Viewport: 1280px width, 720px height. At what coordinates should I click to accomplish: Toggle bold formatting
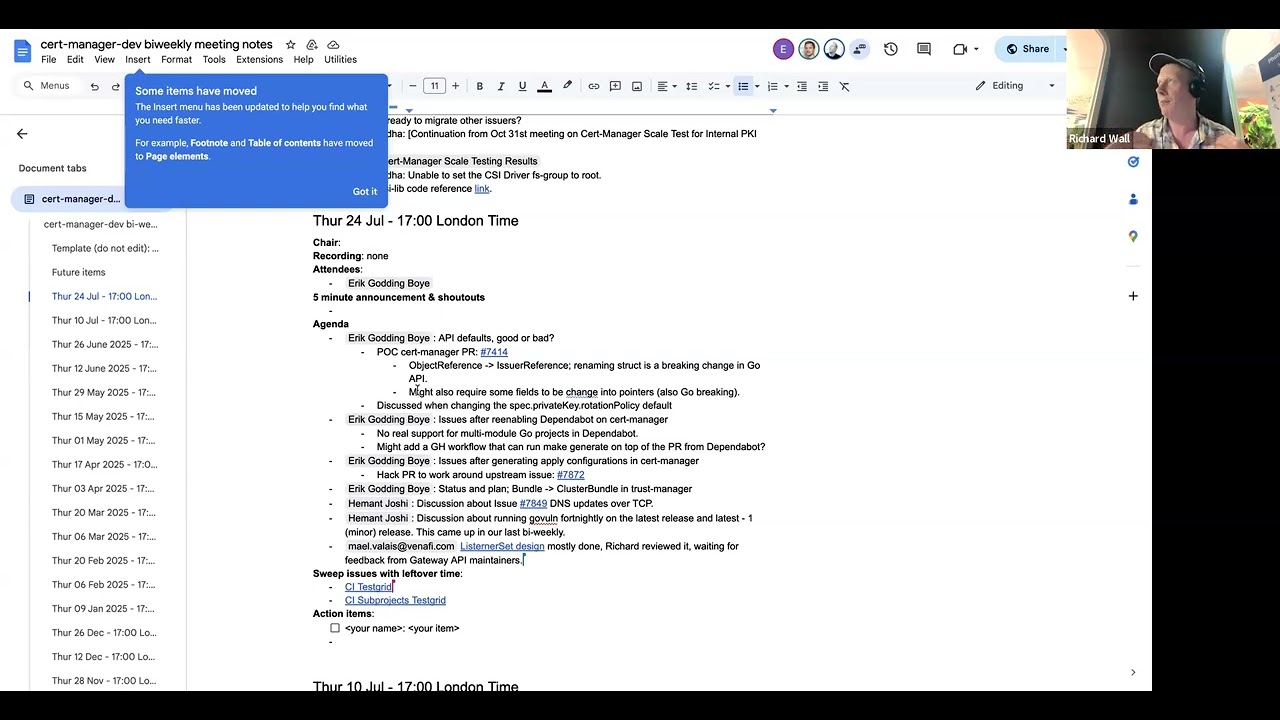coord(480,86)
